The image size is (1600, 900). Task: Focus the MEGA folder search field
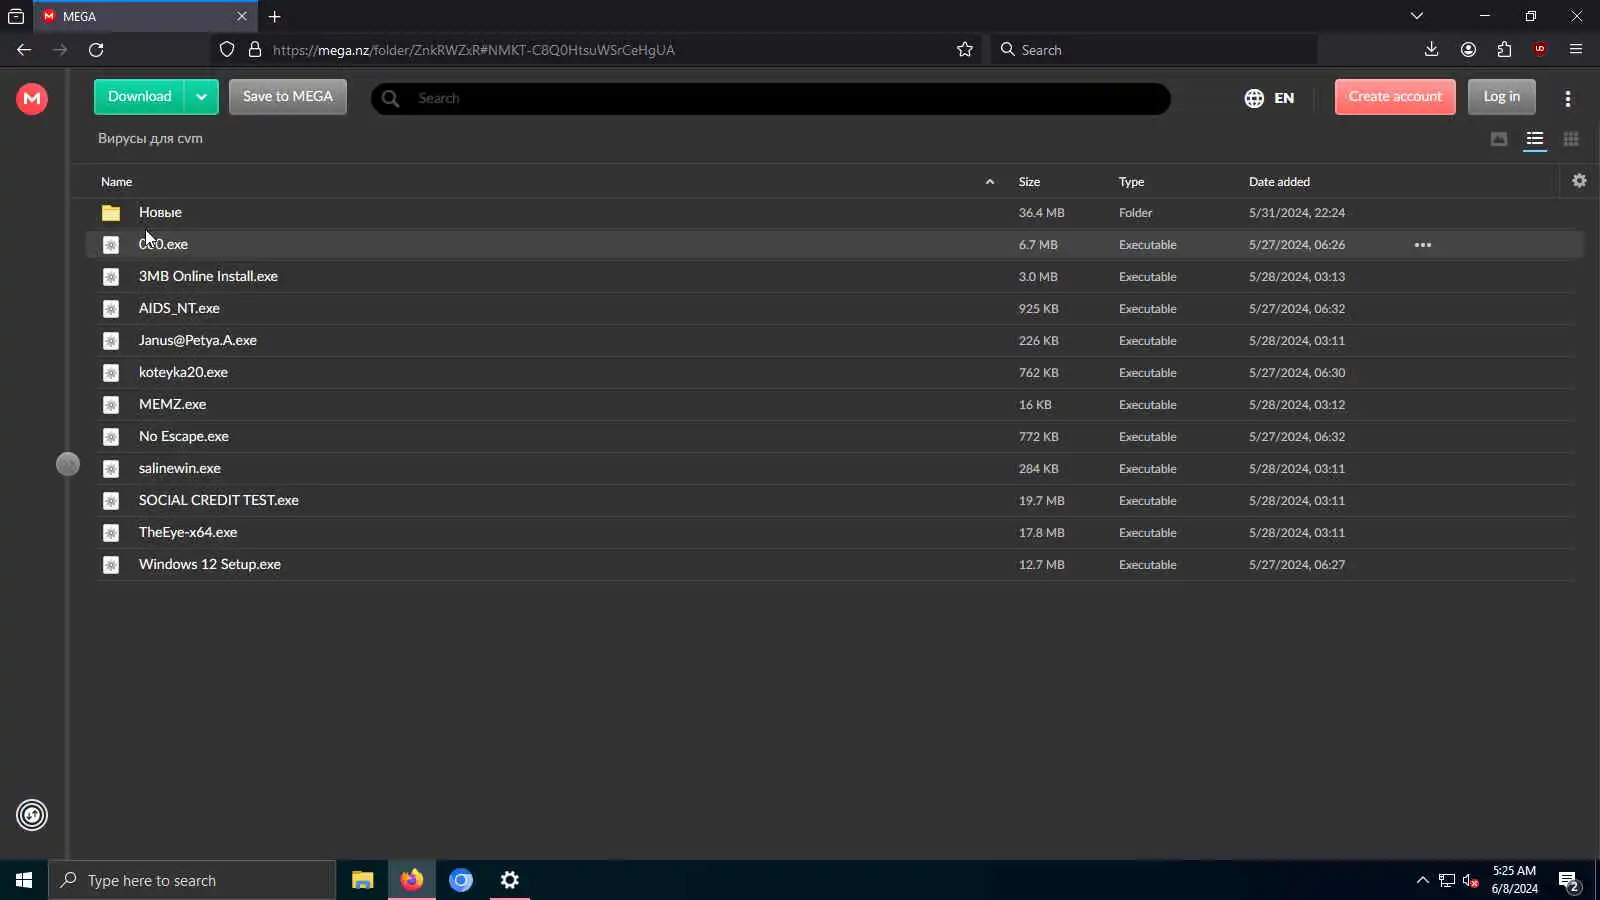coord(770,98)
